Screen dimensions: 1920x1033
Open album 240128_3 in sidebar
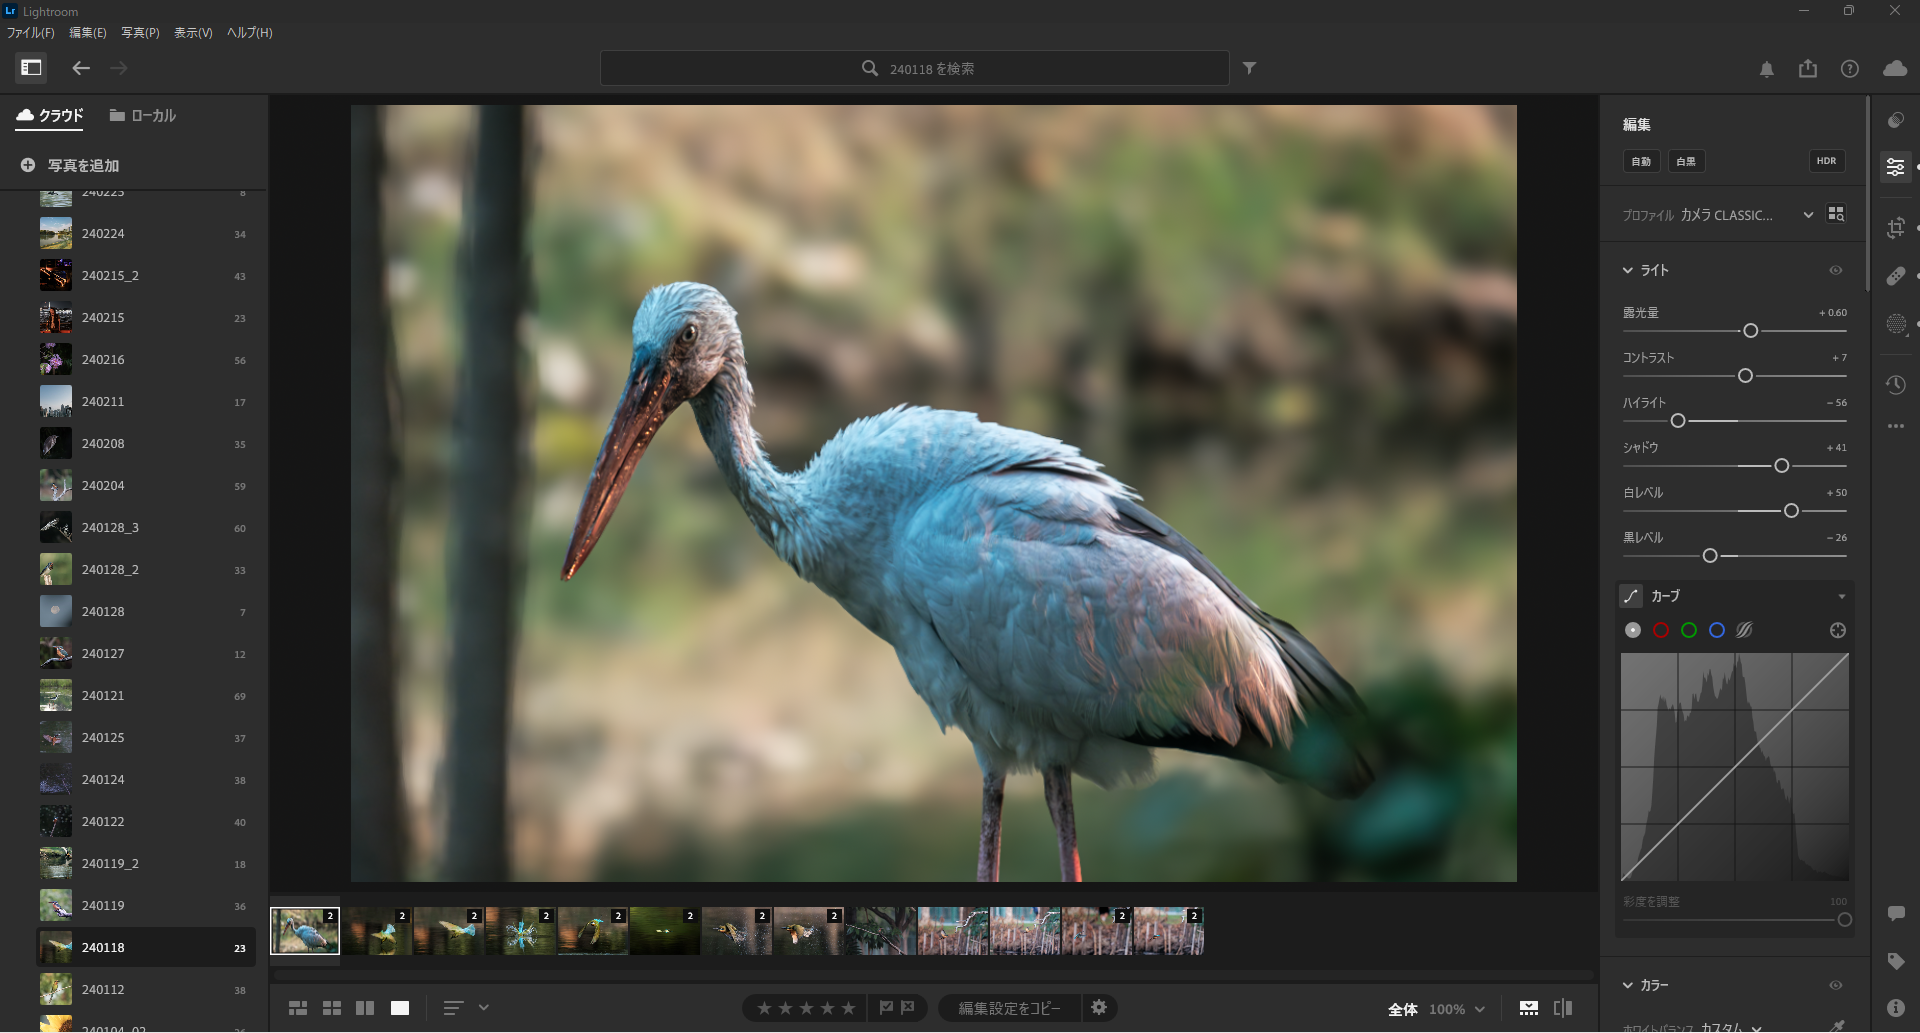[x=146, y=527]
